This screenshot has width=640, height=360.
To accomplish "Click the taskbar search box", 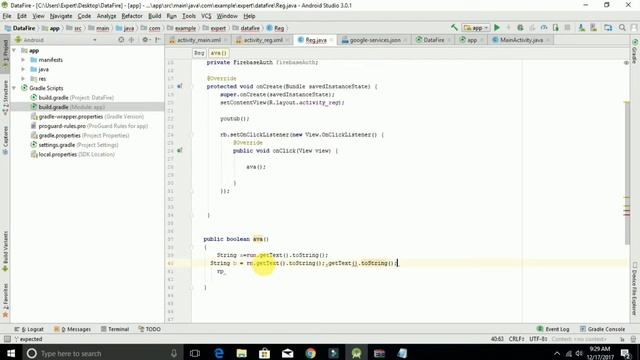I will click(x=102, y=353).
